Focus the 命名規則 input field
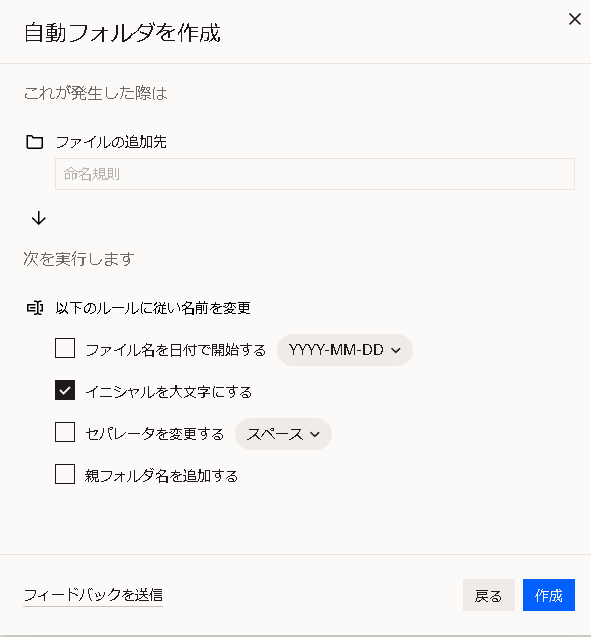The height and width of the screenshot is (637, 591). pos(315,174)
